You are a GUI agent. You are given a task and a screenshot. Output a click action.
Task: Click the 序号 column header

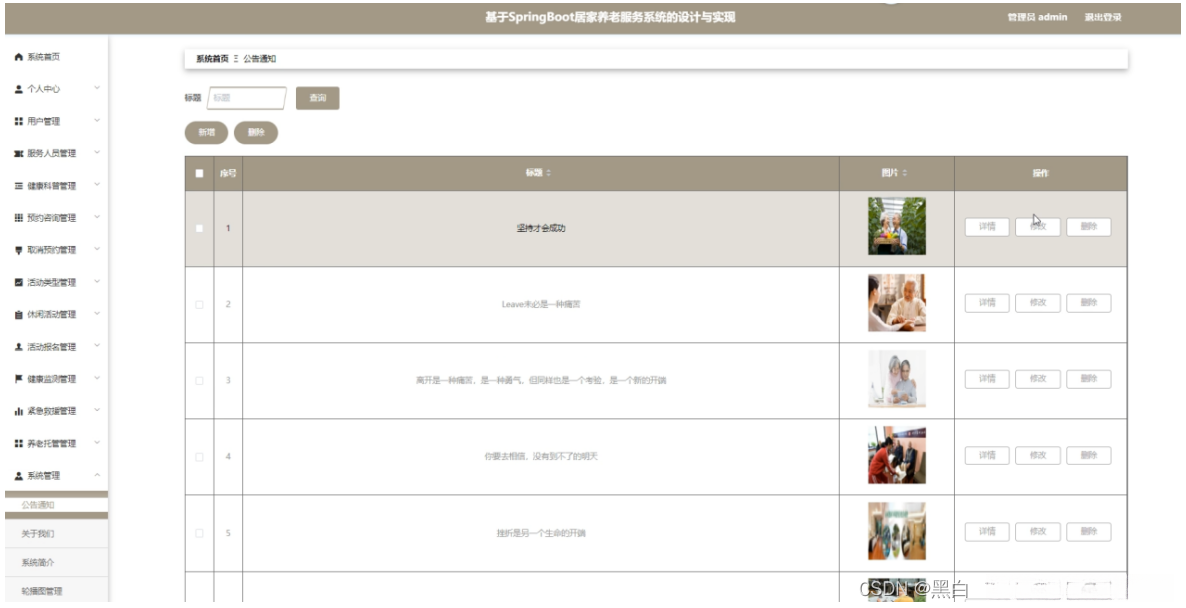tap(228, 173)
